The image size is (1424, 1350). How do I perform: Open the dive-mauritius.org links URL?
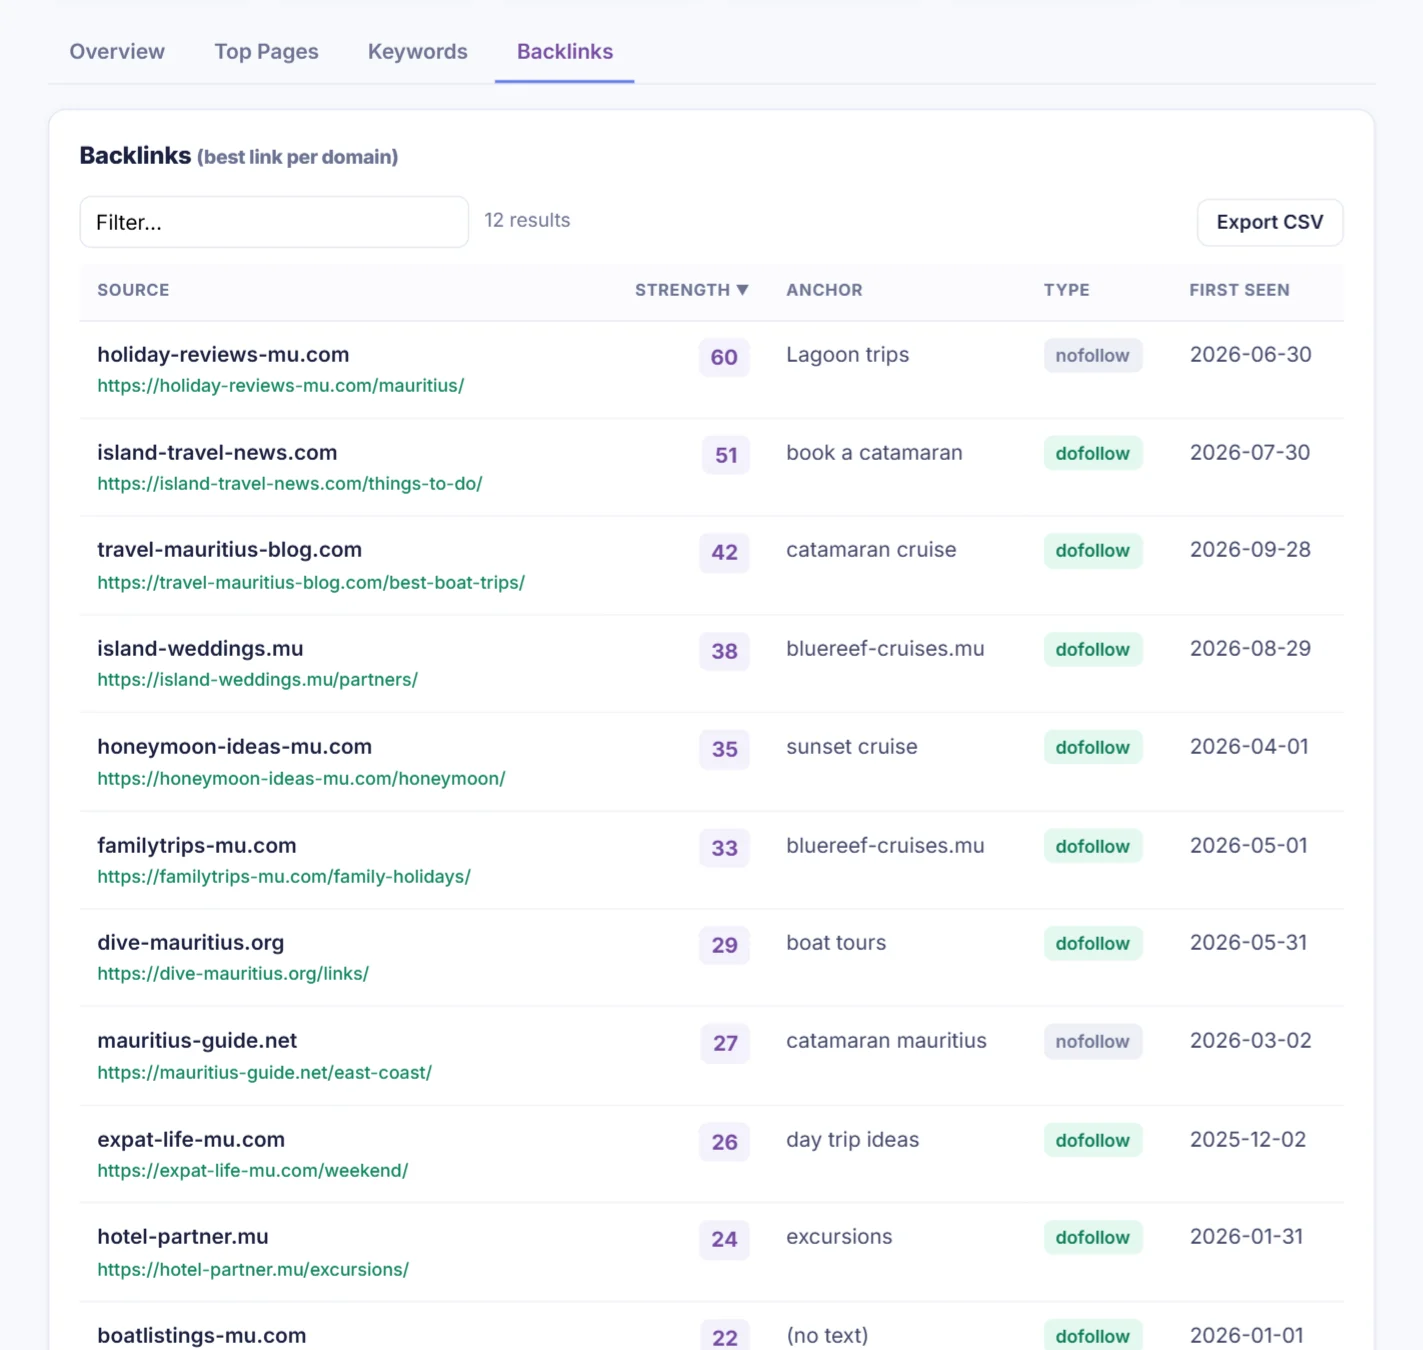tap(233, 974)
